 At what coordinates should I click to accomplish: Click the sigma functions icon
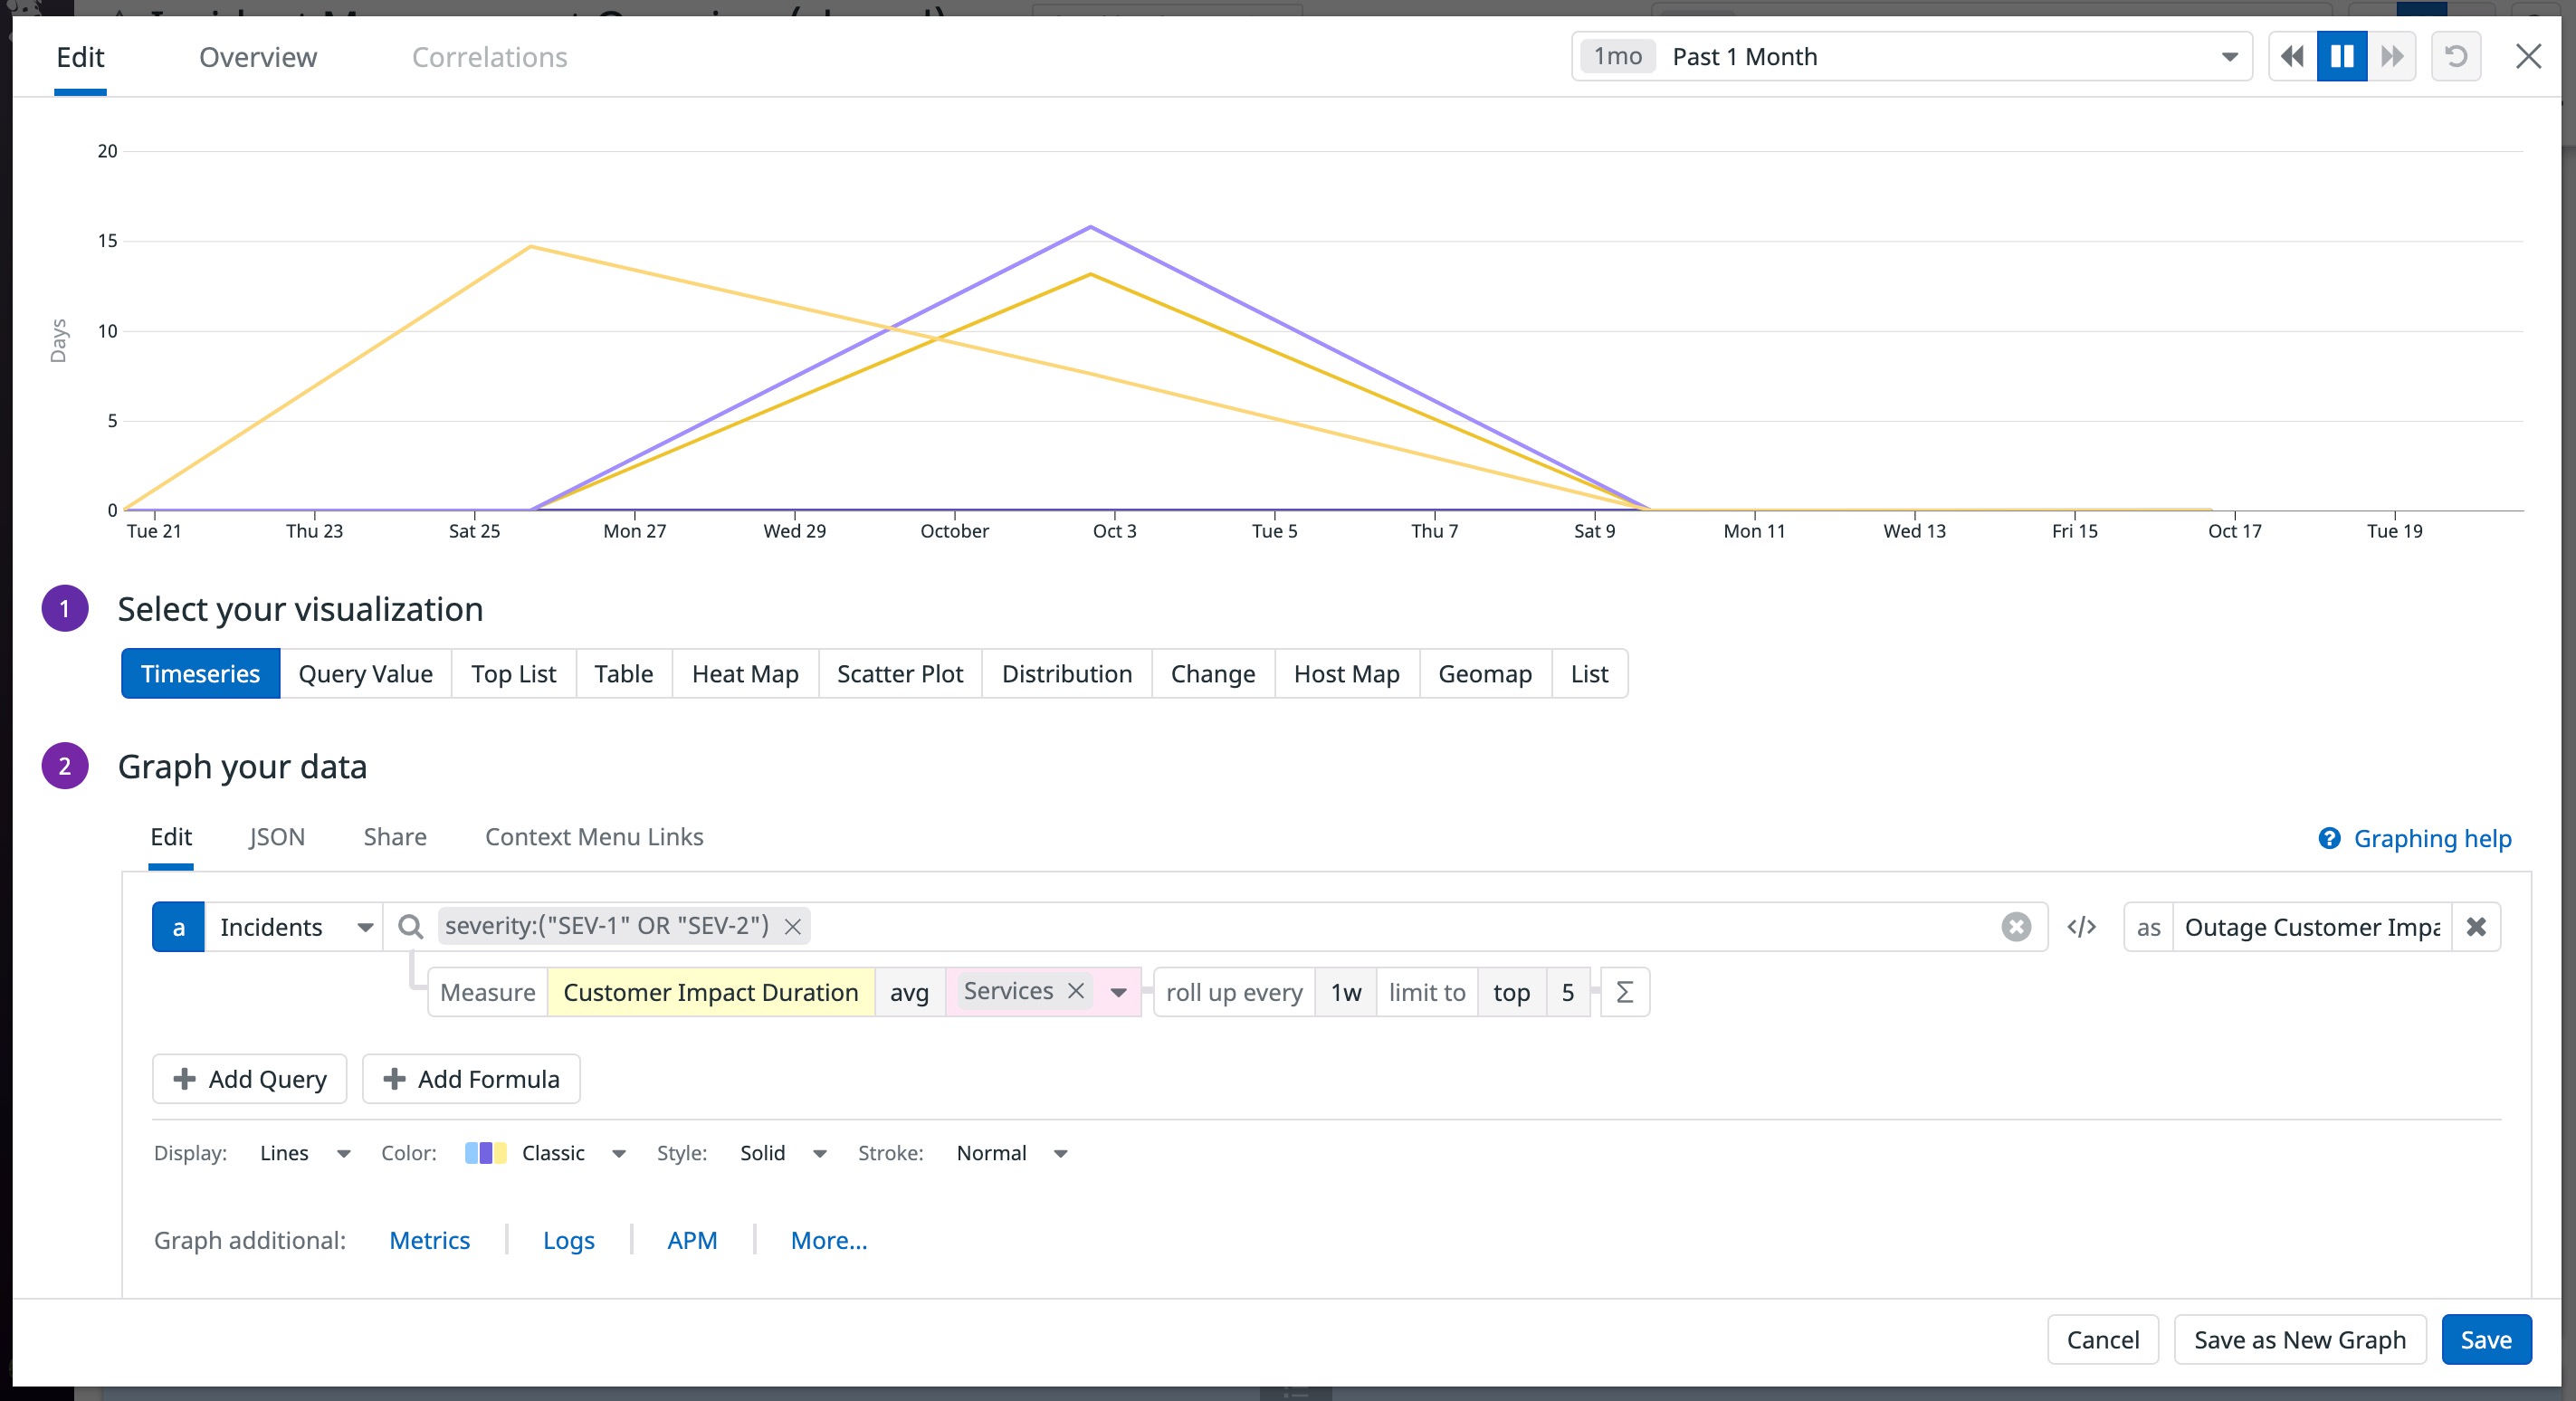coord(1624,992)
